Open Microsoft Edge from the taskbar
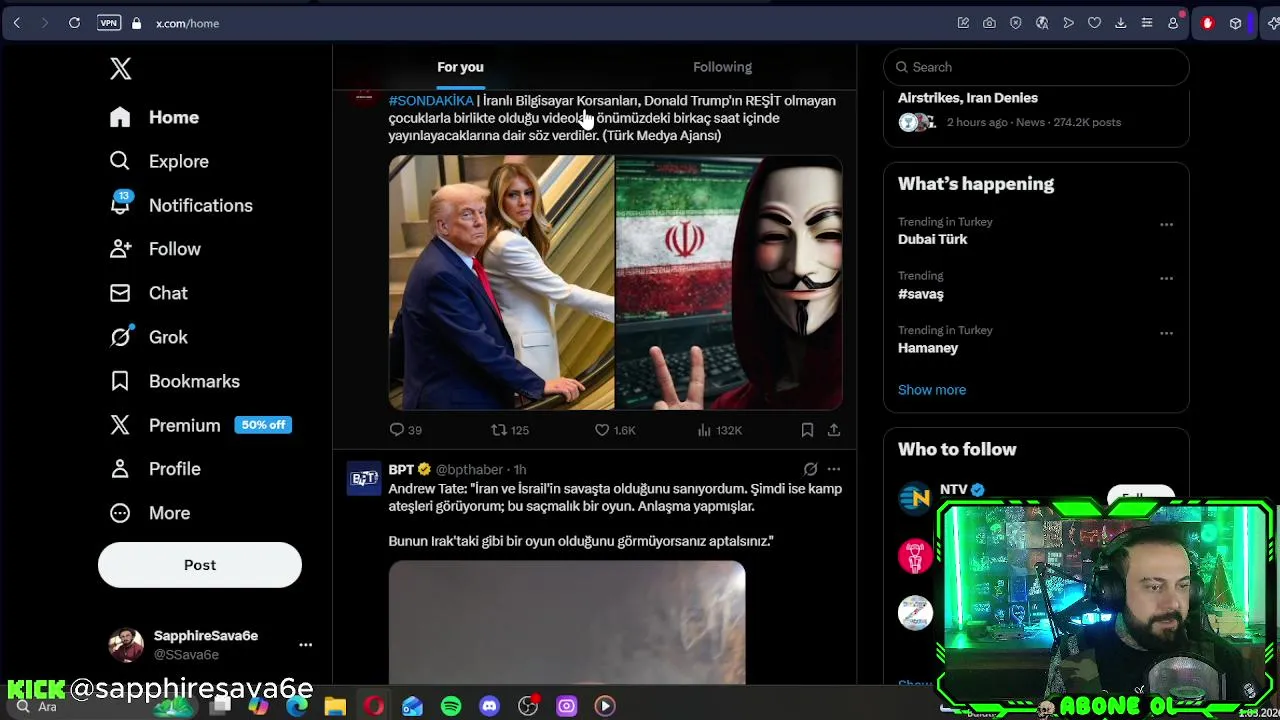 tap(297, 707)
